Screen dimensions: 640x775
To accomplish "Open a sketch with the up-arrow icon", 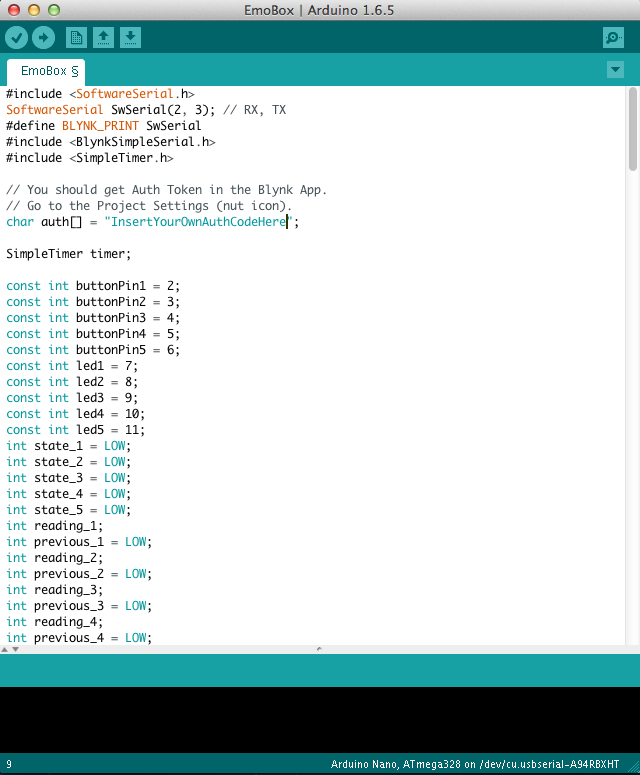I will tap(103, 38).
